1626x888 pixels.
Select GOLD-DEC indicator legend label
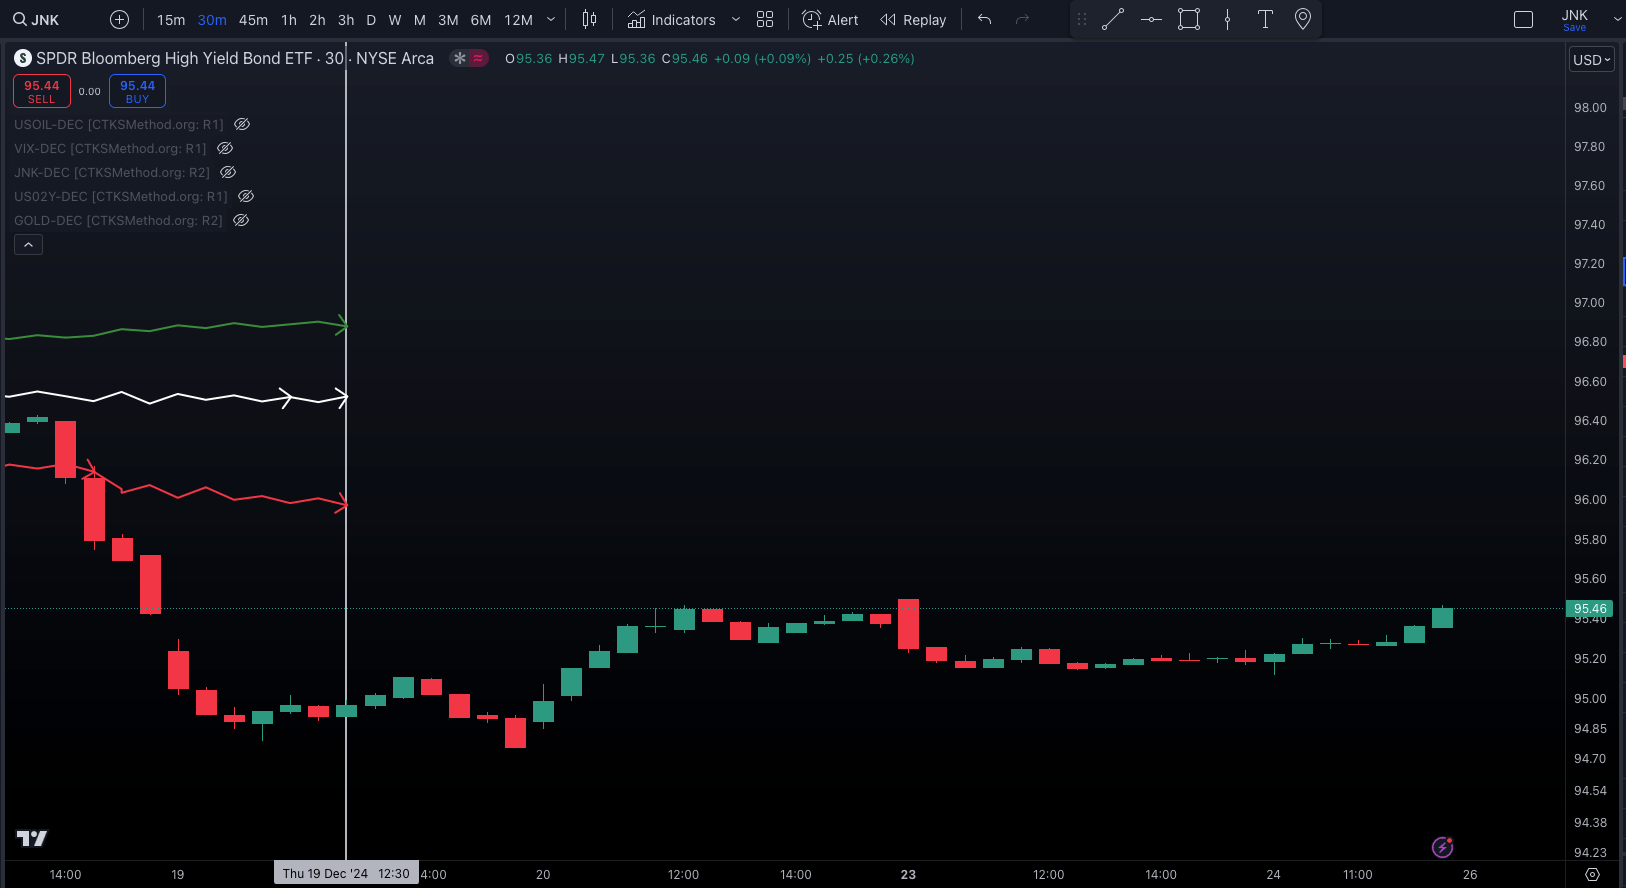tap(118, 221)
